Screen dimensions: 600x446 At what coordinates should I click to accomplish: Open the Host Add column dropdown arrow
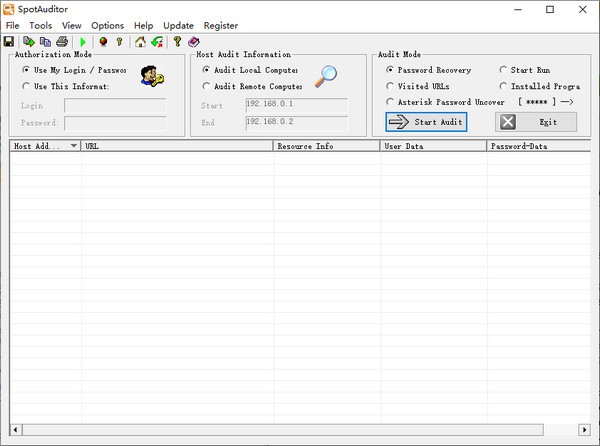tap(73, 146)
